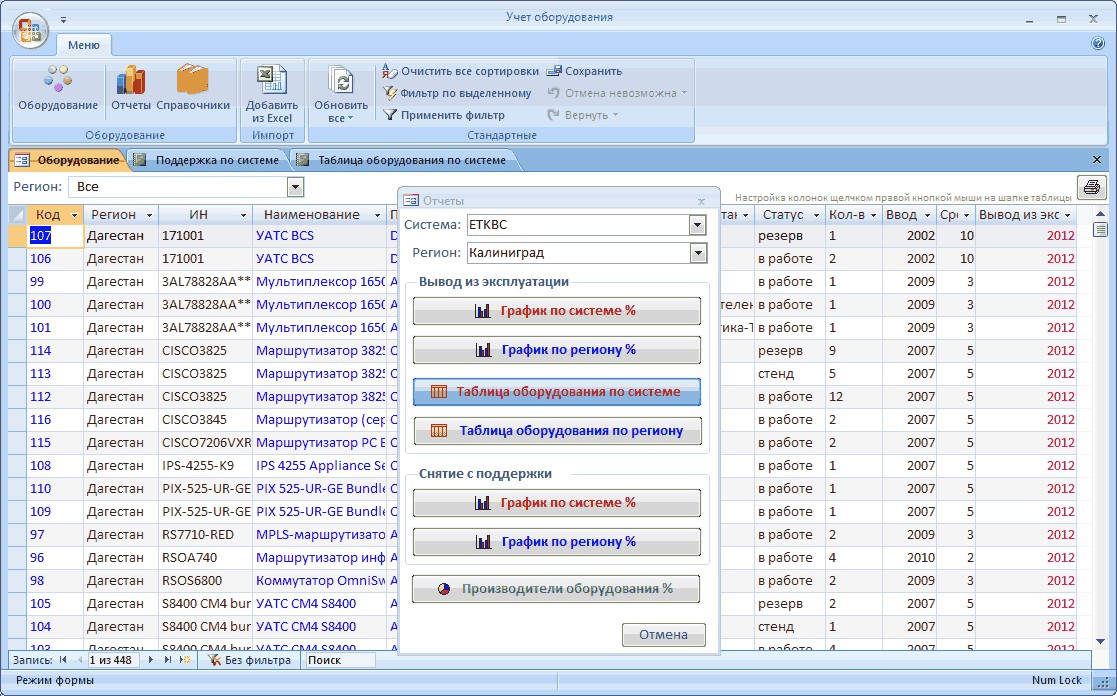The image size is (1117, 696).
Task: Open the help question mark icon
Action: click(x=1097, y=44)
